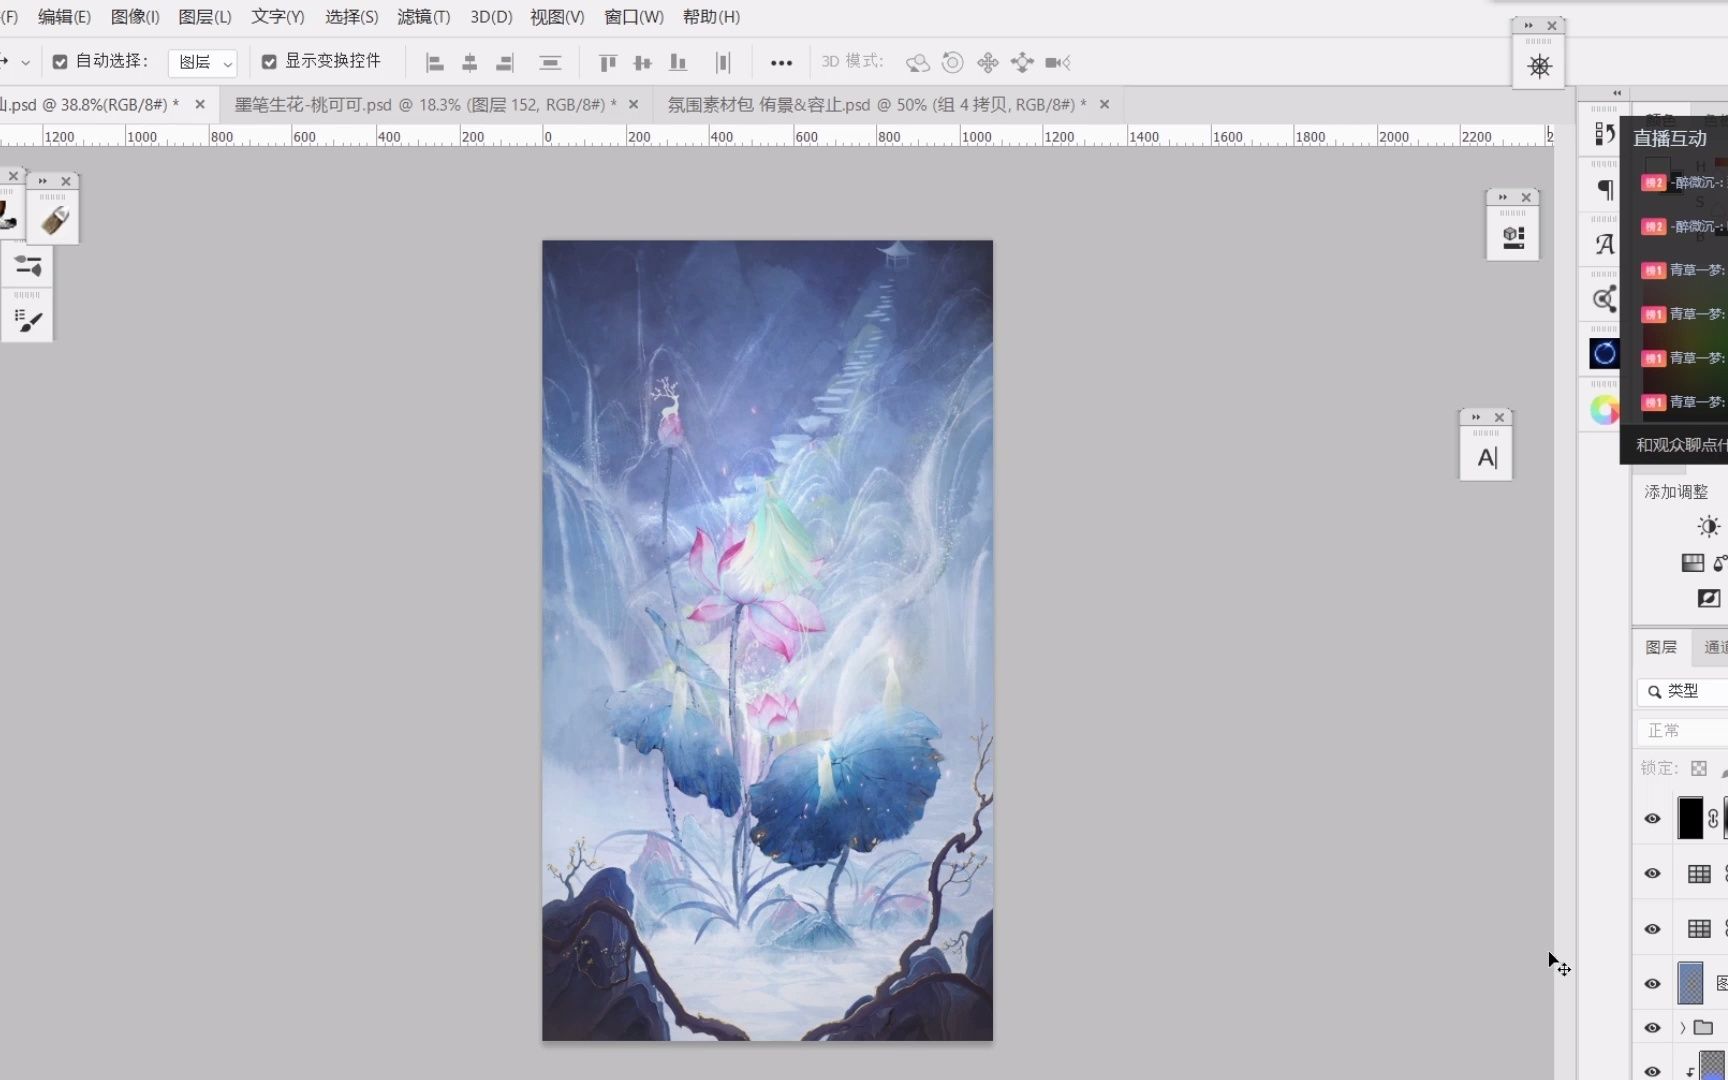Open the move tool preset dropdown arrow
1728x1080 pixels.
[25, 62]
